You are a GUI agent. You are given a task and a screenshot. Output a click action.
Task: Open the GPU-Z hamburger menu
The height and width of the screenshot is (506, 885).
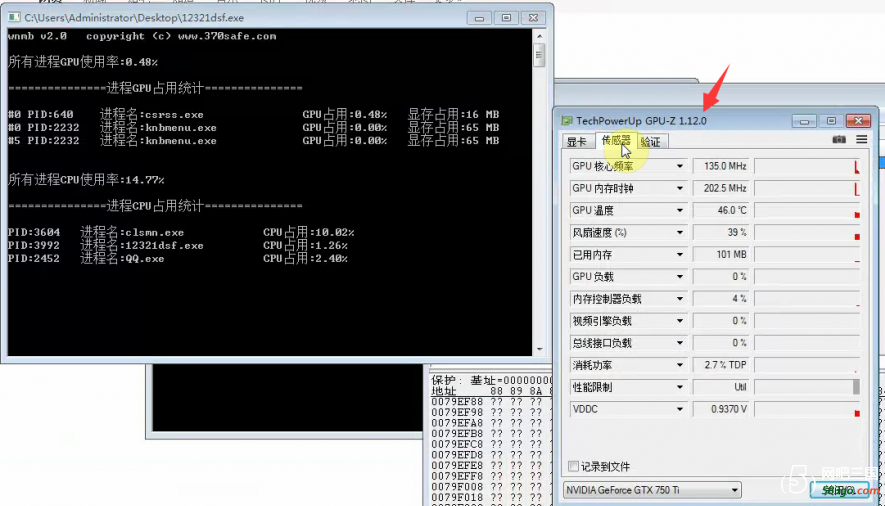861,139
